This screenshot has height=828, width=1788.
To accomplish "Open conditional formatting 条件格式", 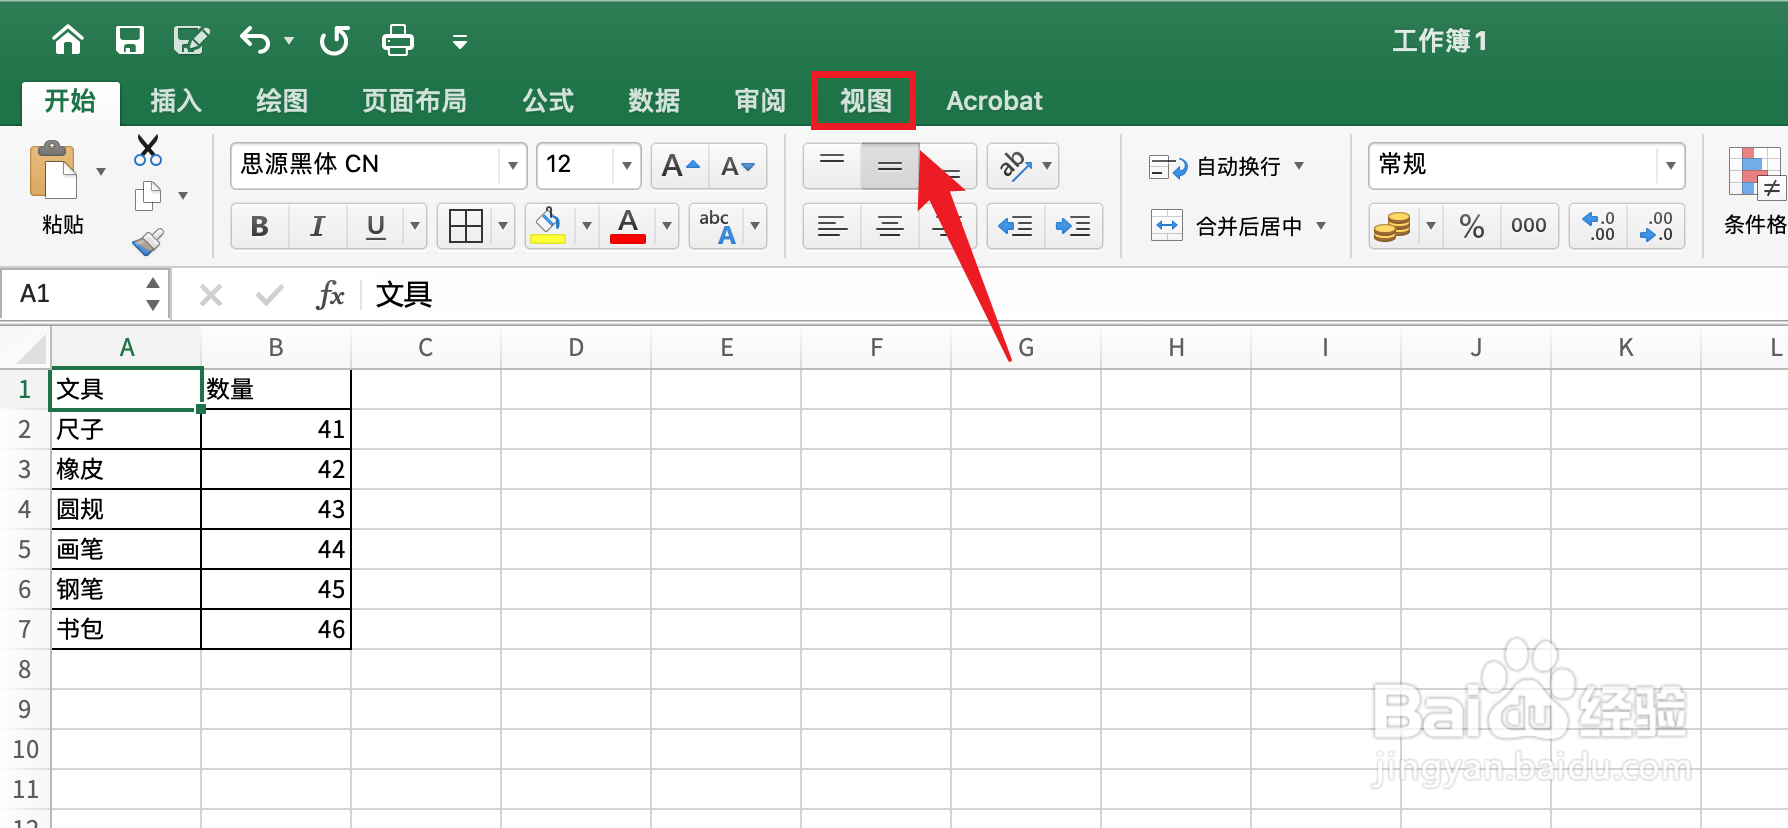I will click(x=1756, y=190).
